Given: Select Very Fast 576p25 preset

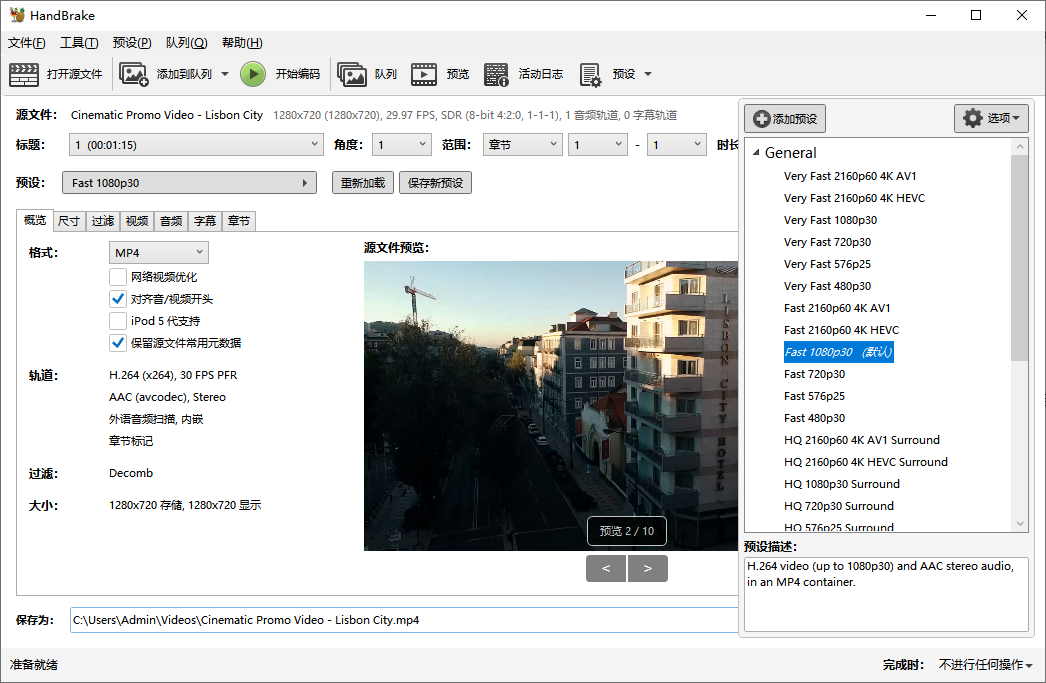Looking at the screenshot, I should (827, 264).
